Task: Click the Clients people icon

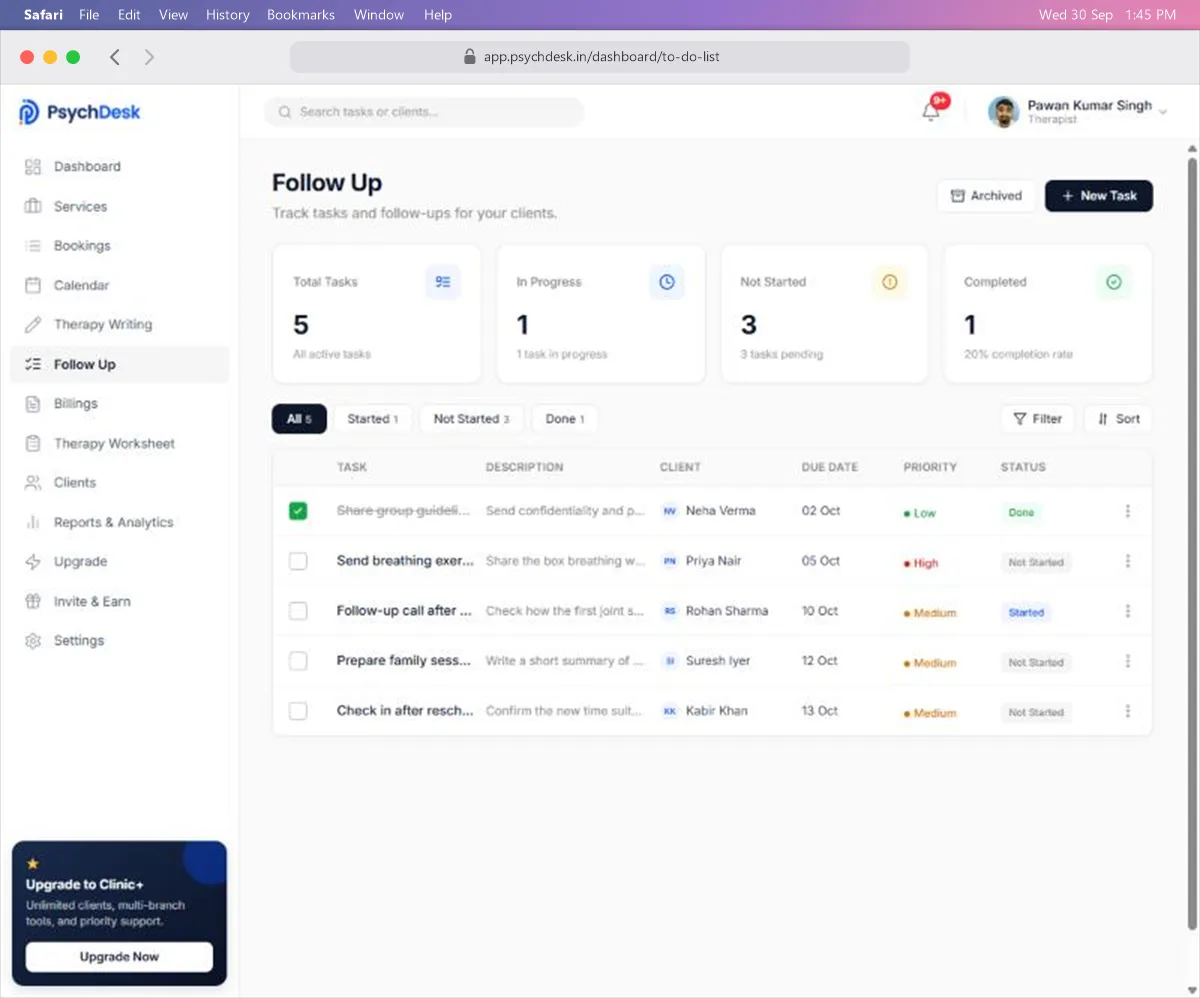Action: [33, 482]
